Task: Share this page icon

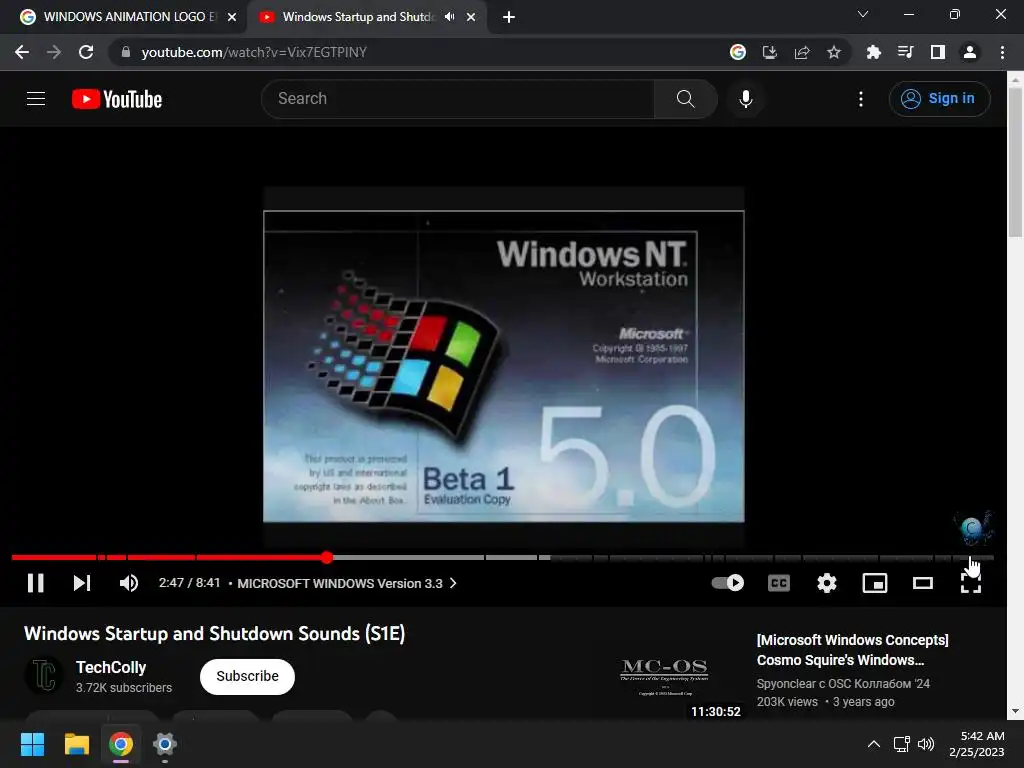Action: click(802, 52)
